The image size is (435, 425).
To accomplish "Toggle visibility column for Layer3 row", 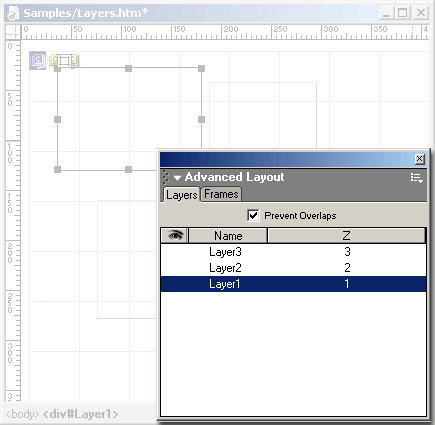I will (175, 252).
